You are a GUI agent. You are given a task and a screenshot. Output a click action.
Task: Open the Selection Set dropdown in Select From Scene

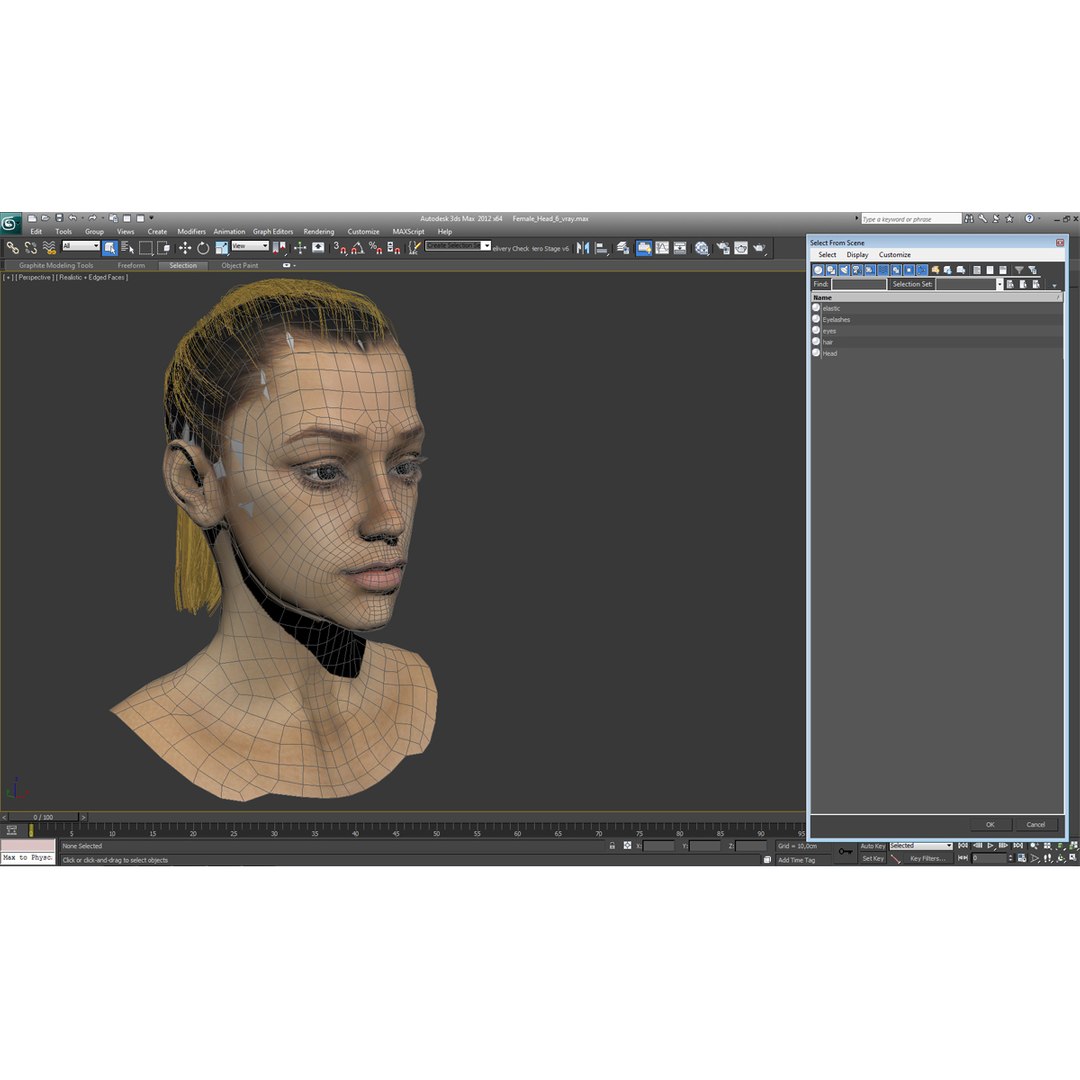coord(999,284)
